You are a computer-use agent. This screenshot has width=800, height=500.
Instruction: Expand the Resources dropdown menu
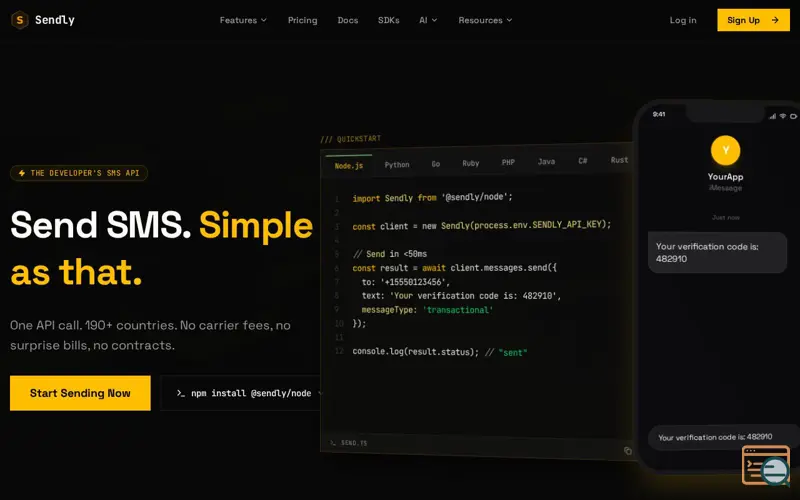(485, 20)
